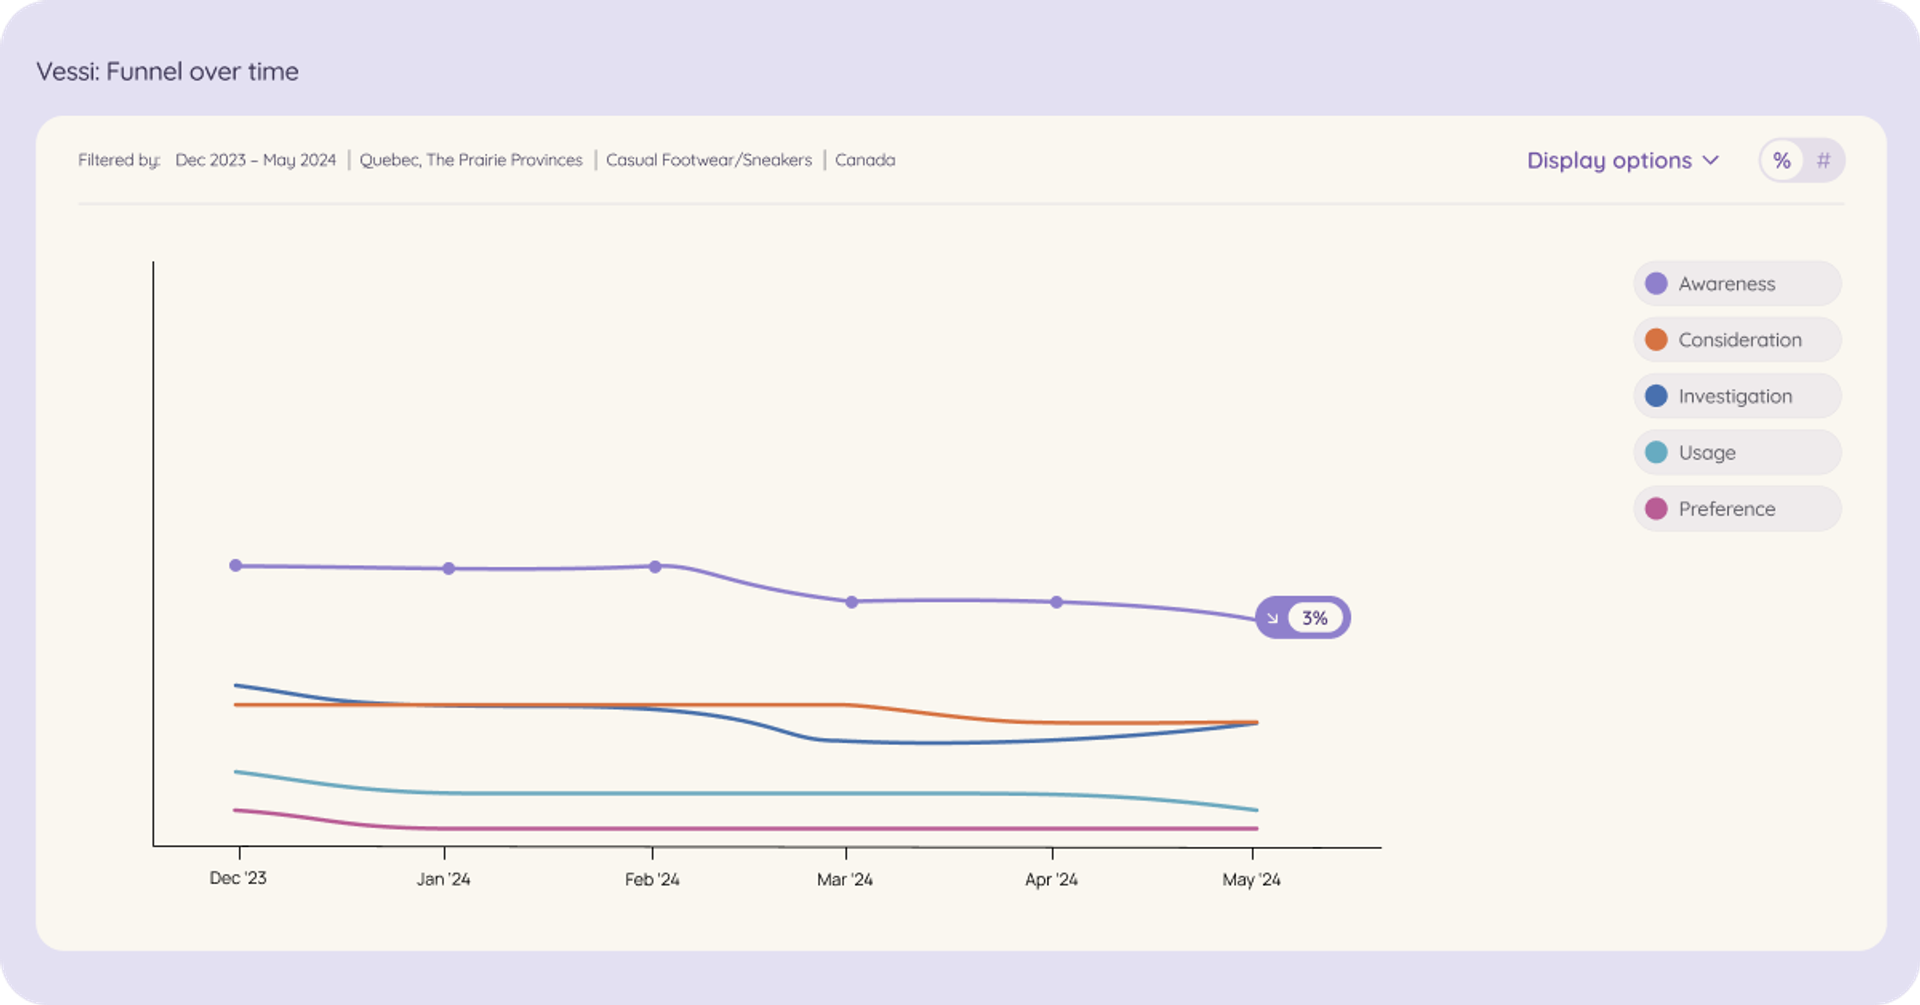The height and width of the screenshot is (1005, 1920).
Task: Click the down arrow icon in 3% badge
Action: (x=1272, y=618)
